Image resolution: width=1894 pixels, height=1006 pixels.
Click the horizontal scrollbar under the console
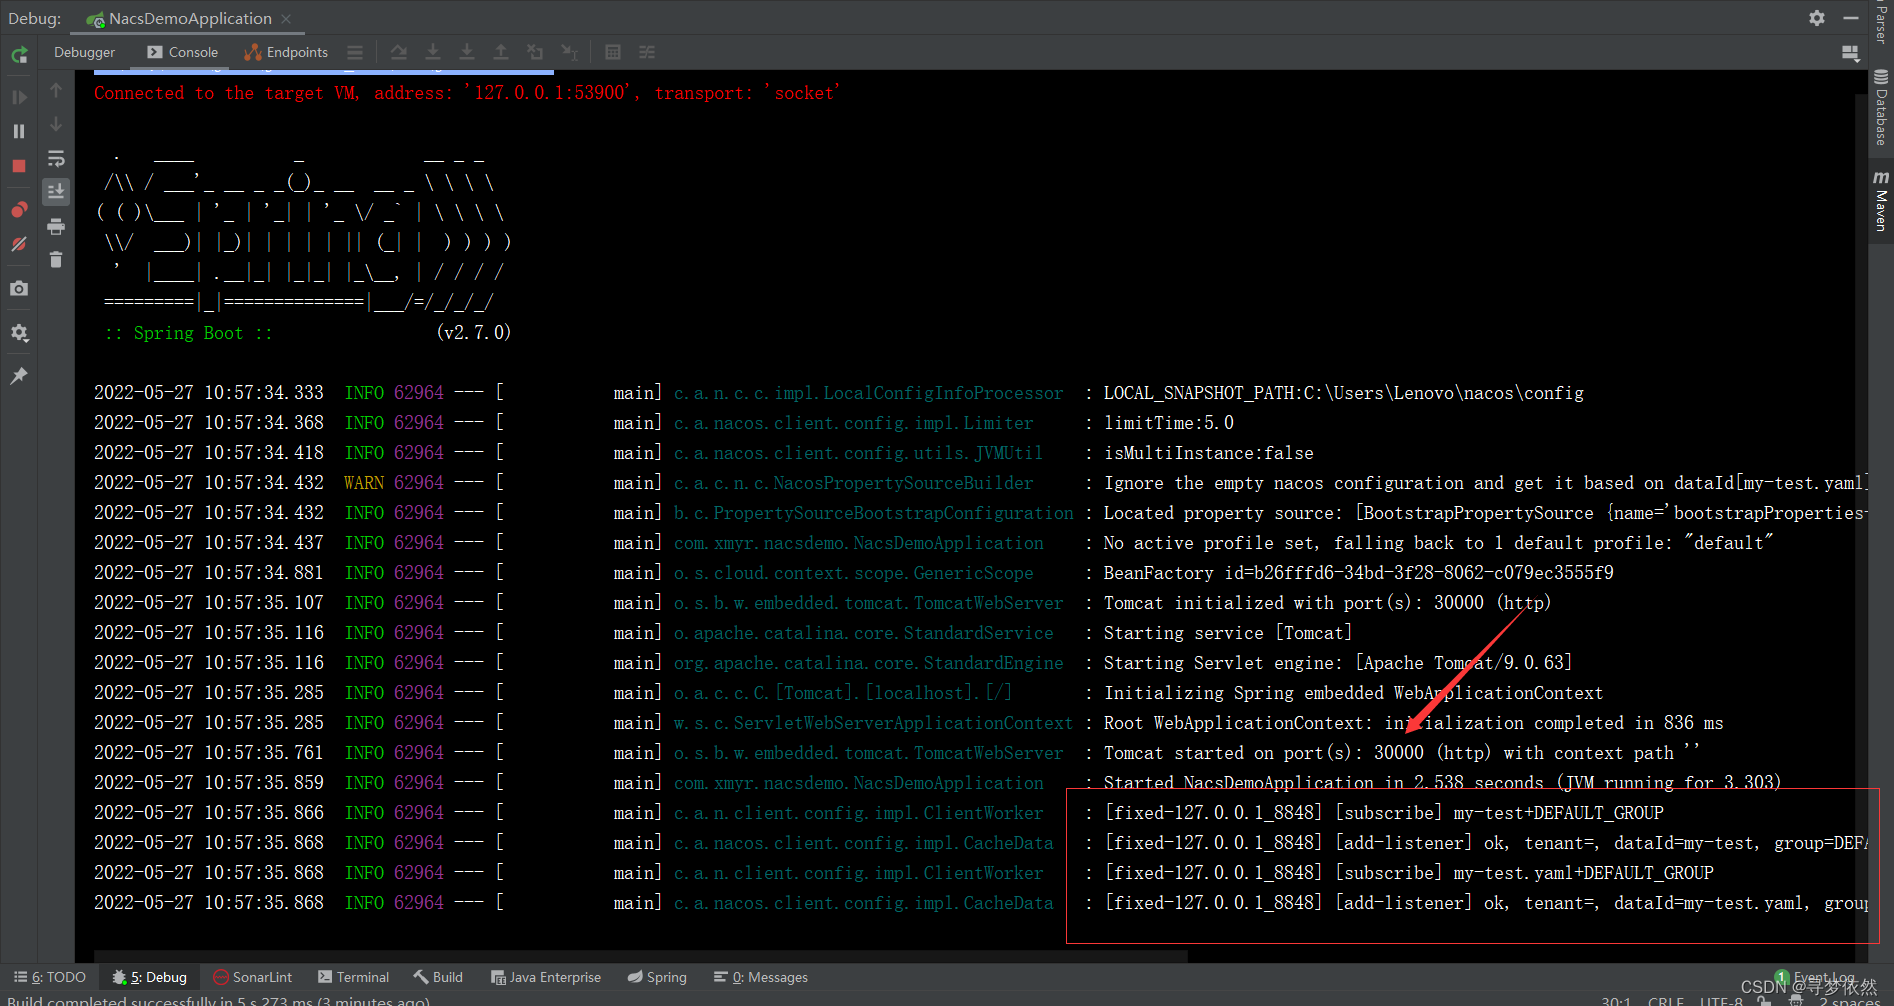pyautogui.click(x=640, y=956)
